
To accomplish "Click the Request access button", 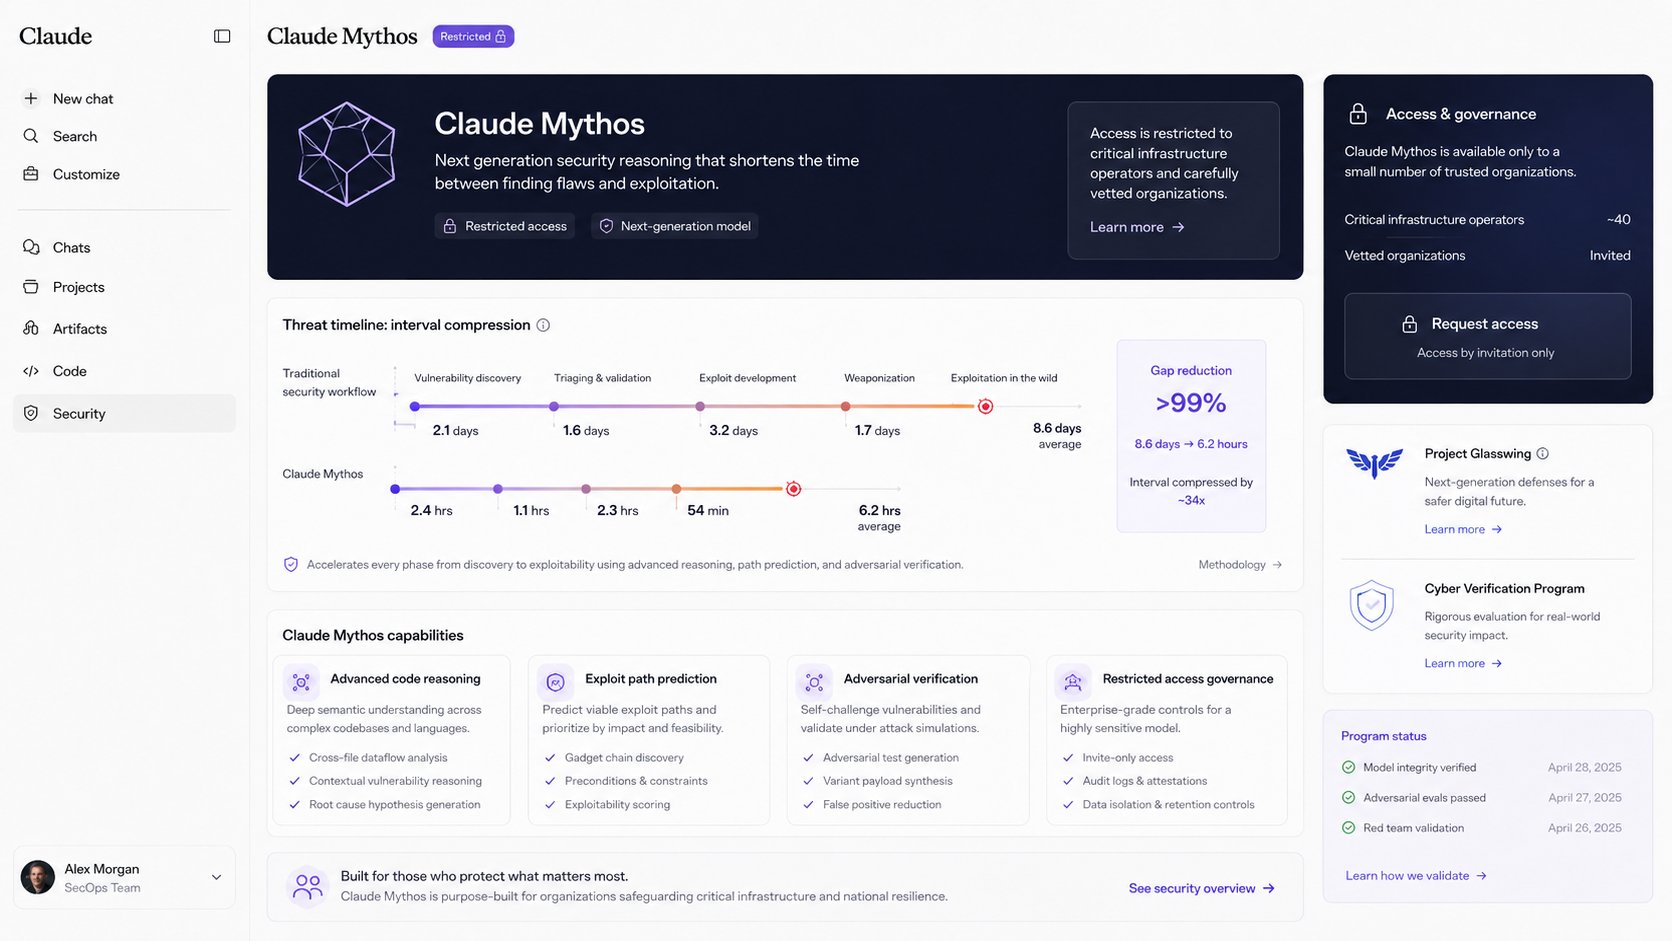I will pyautogui.click(x=1487, y=336).
